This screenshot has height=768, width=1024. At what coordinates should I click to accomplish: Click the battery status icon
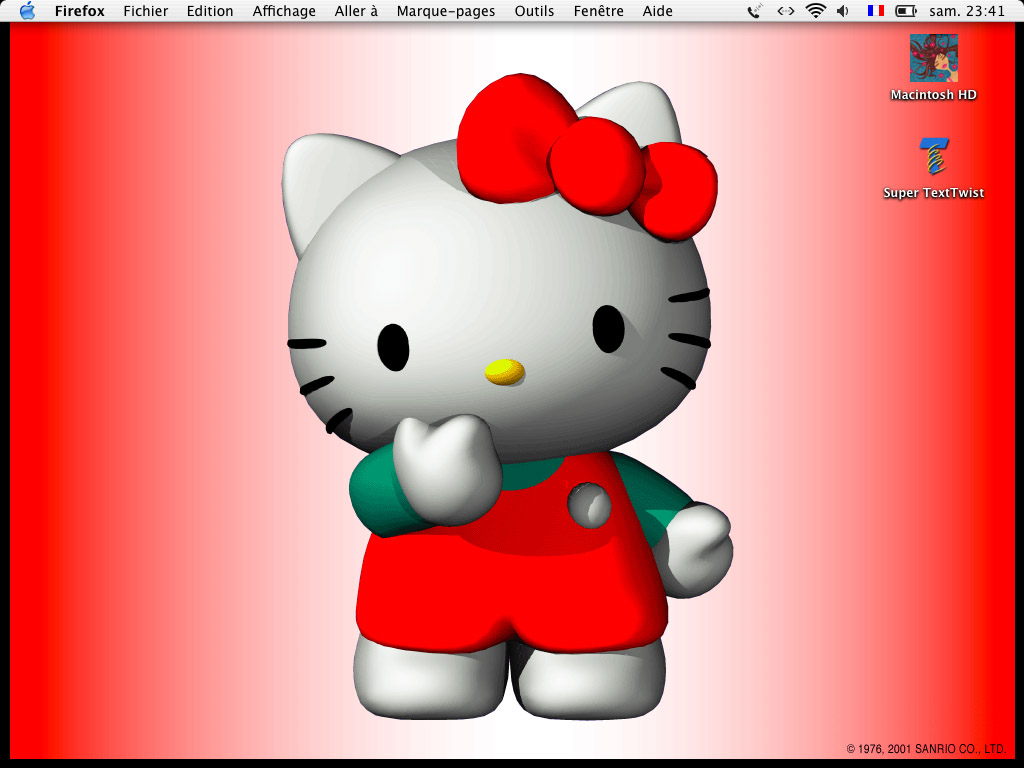point(906,11)
